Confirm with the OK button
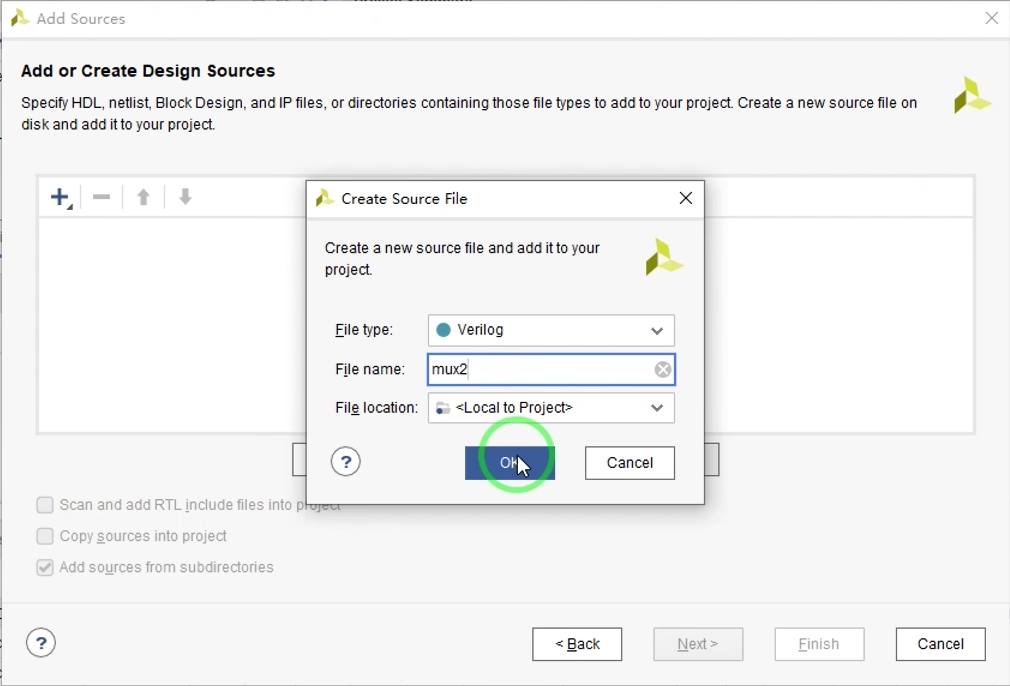The width and height of the screenshot is (1010, 686). point(510,463)
